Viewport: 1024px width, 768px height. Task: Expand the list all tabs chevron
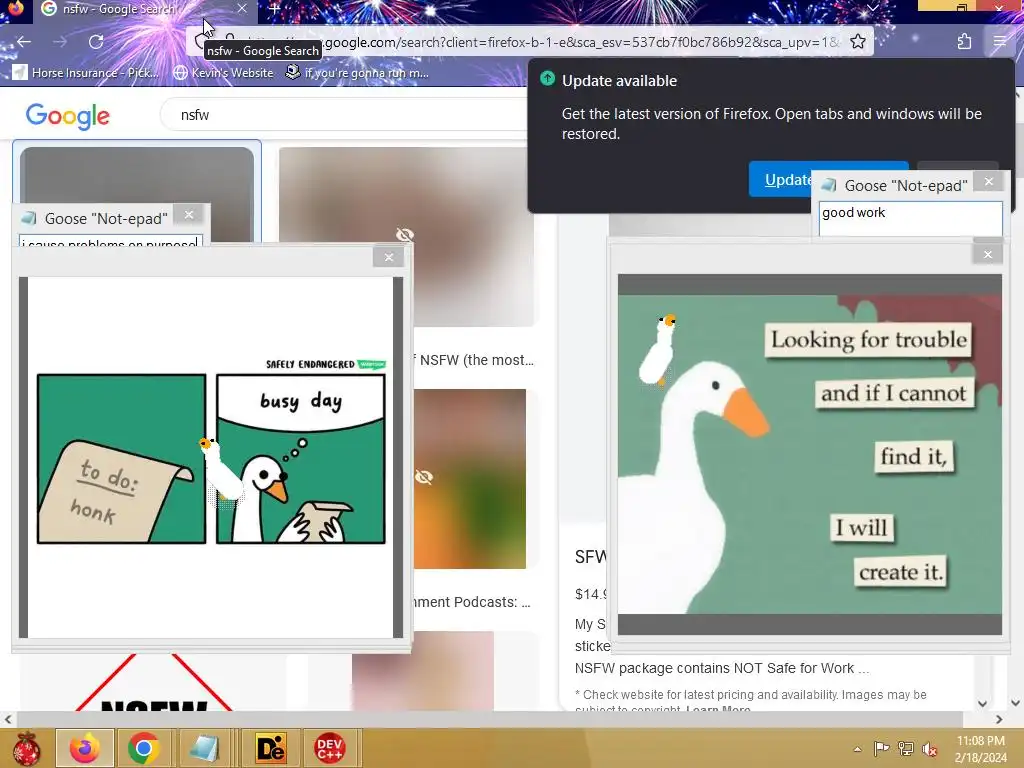(872, 8)
